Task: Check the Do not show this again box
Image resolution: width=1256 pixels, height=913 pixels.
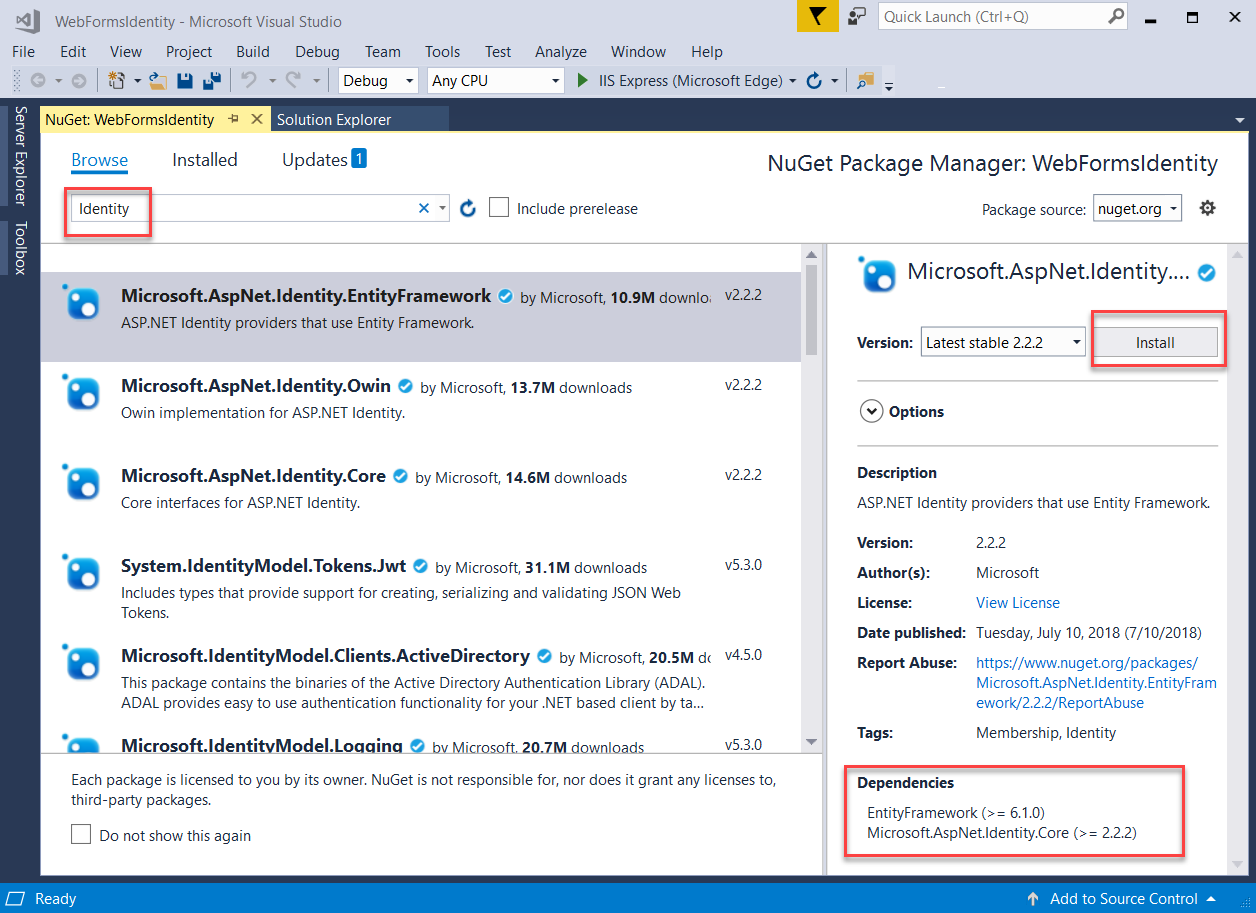Action: tap(81, 834)
